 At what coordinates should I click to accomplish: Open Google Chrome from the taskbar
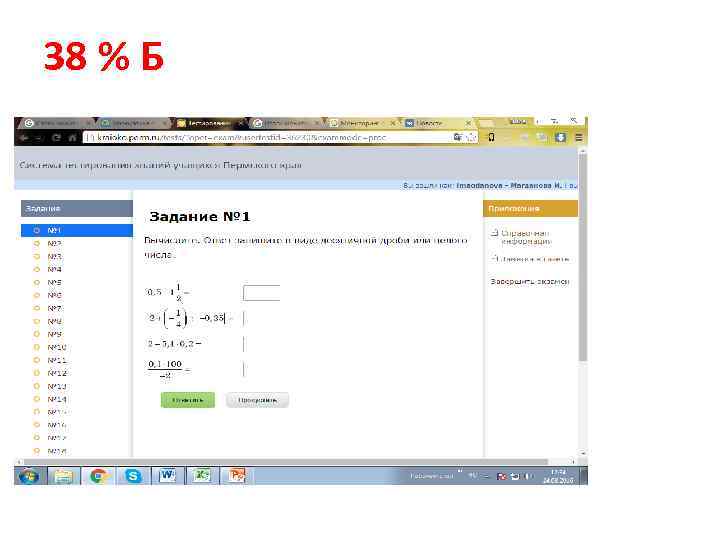click(98, 476)
